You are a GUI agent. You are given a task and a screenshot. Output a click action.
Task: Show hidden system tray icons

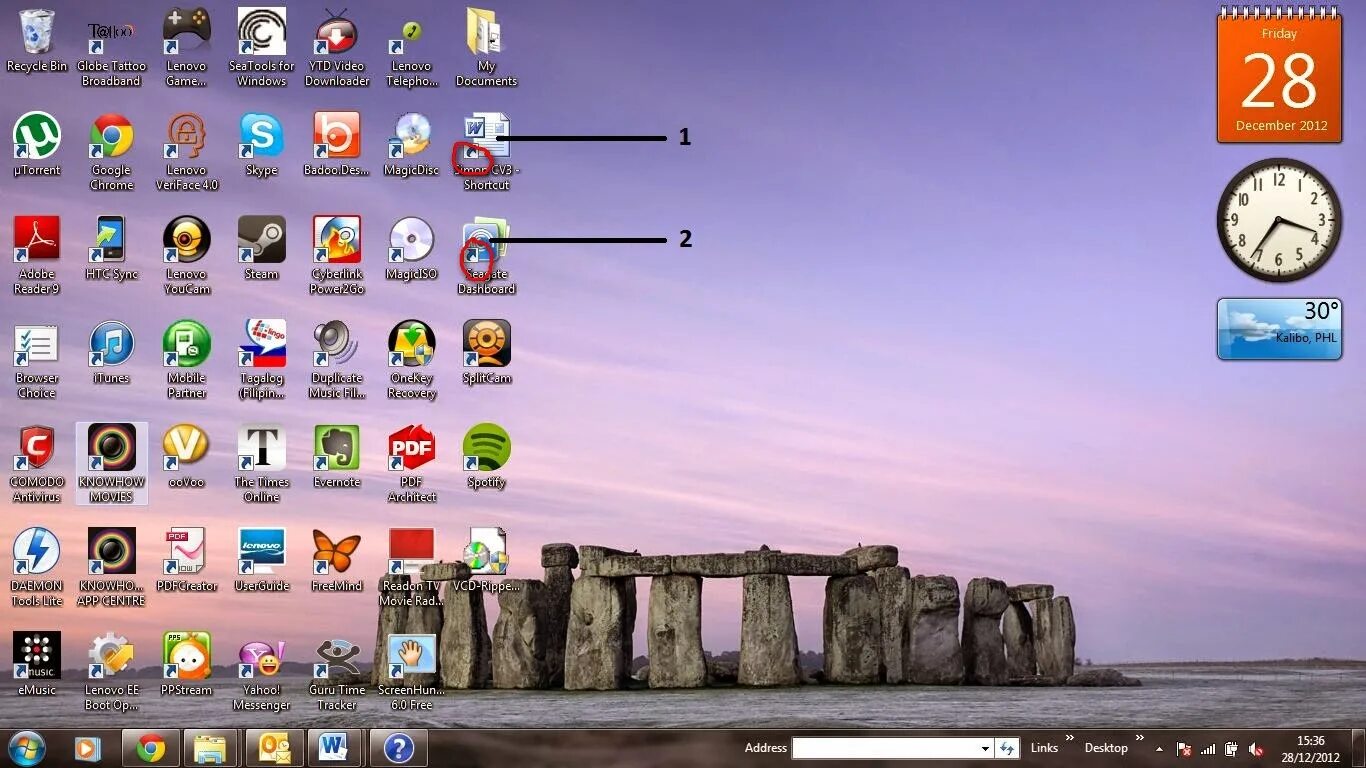pos(1160,748)
